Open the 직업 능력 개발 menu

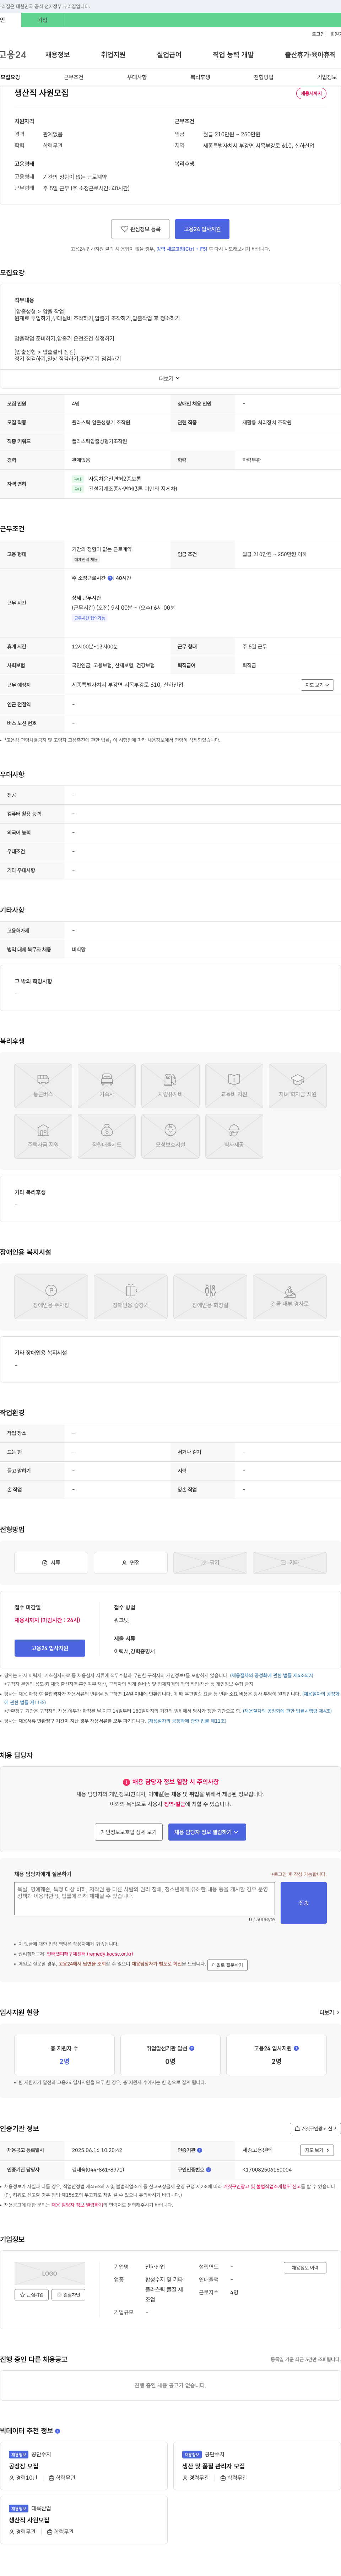[x=233, y=55]
